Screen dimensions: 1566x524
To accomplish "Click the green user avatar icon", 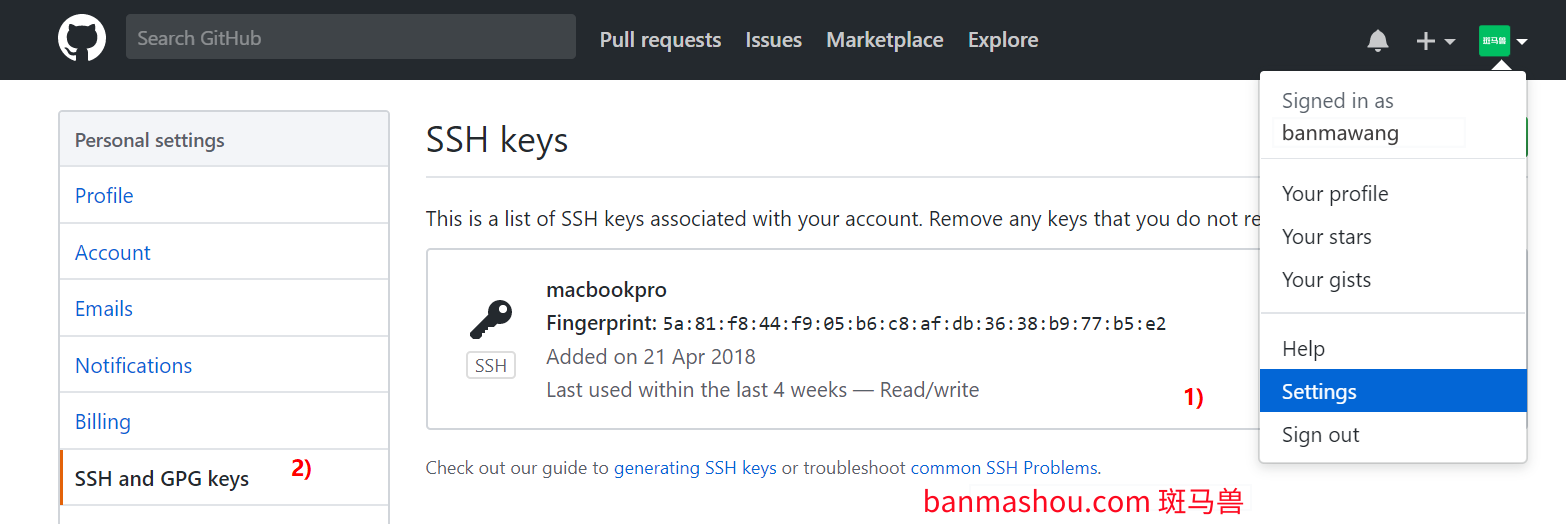I will point(1495,41).
